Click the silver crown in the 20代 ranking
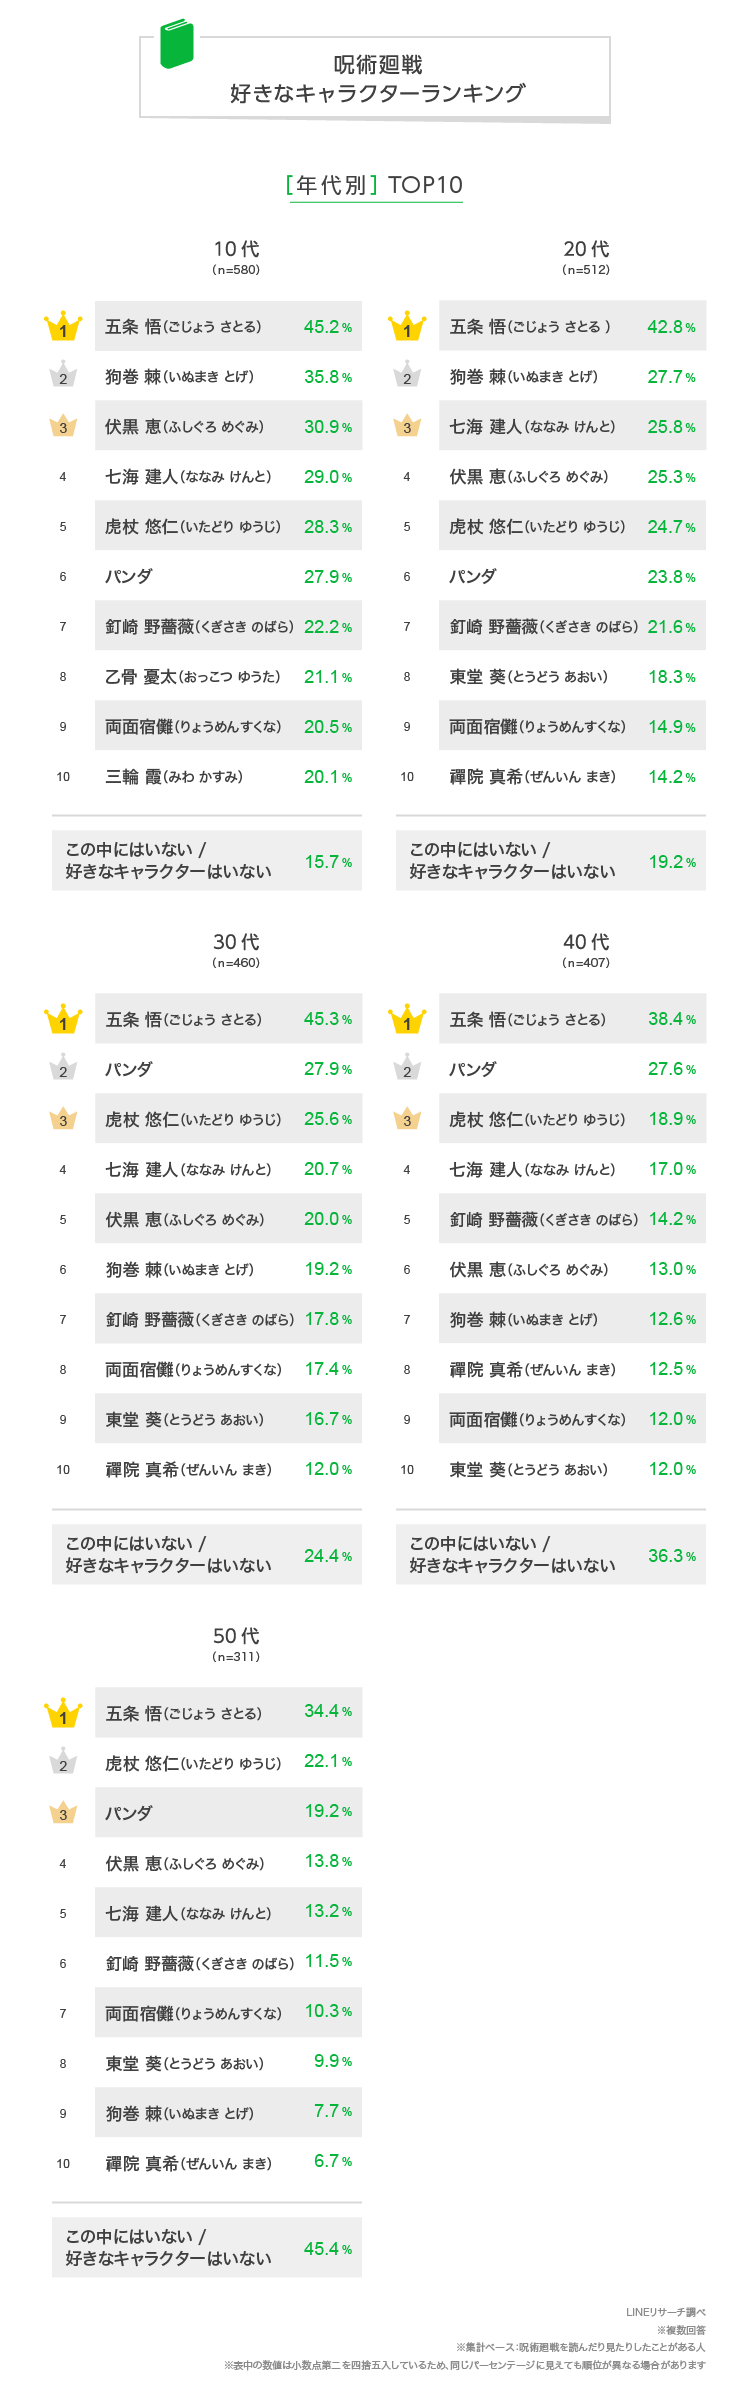 tap(407, 376)
